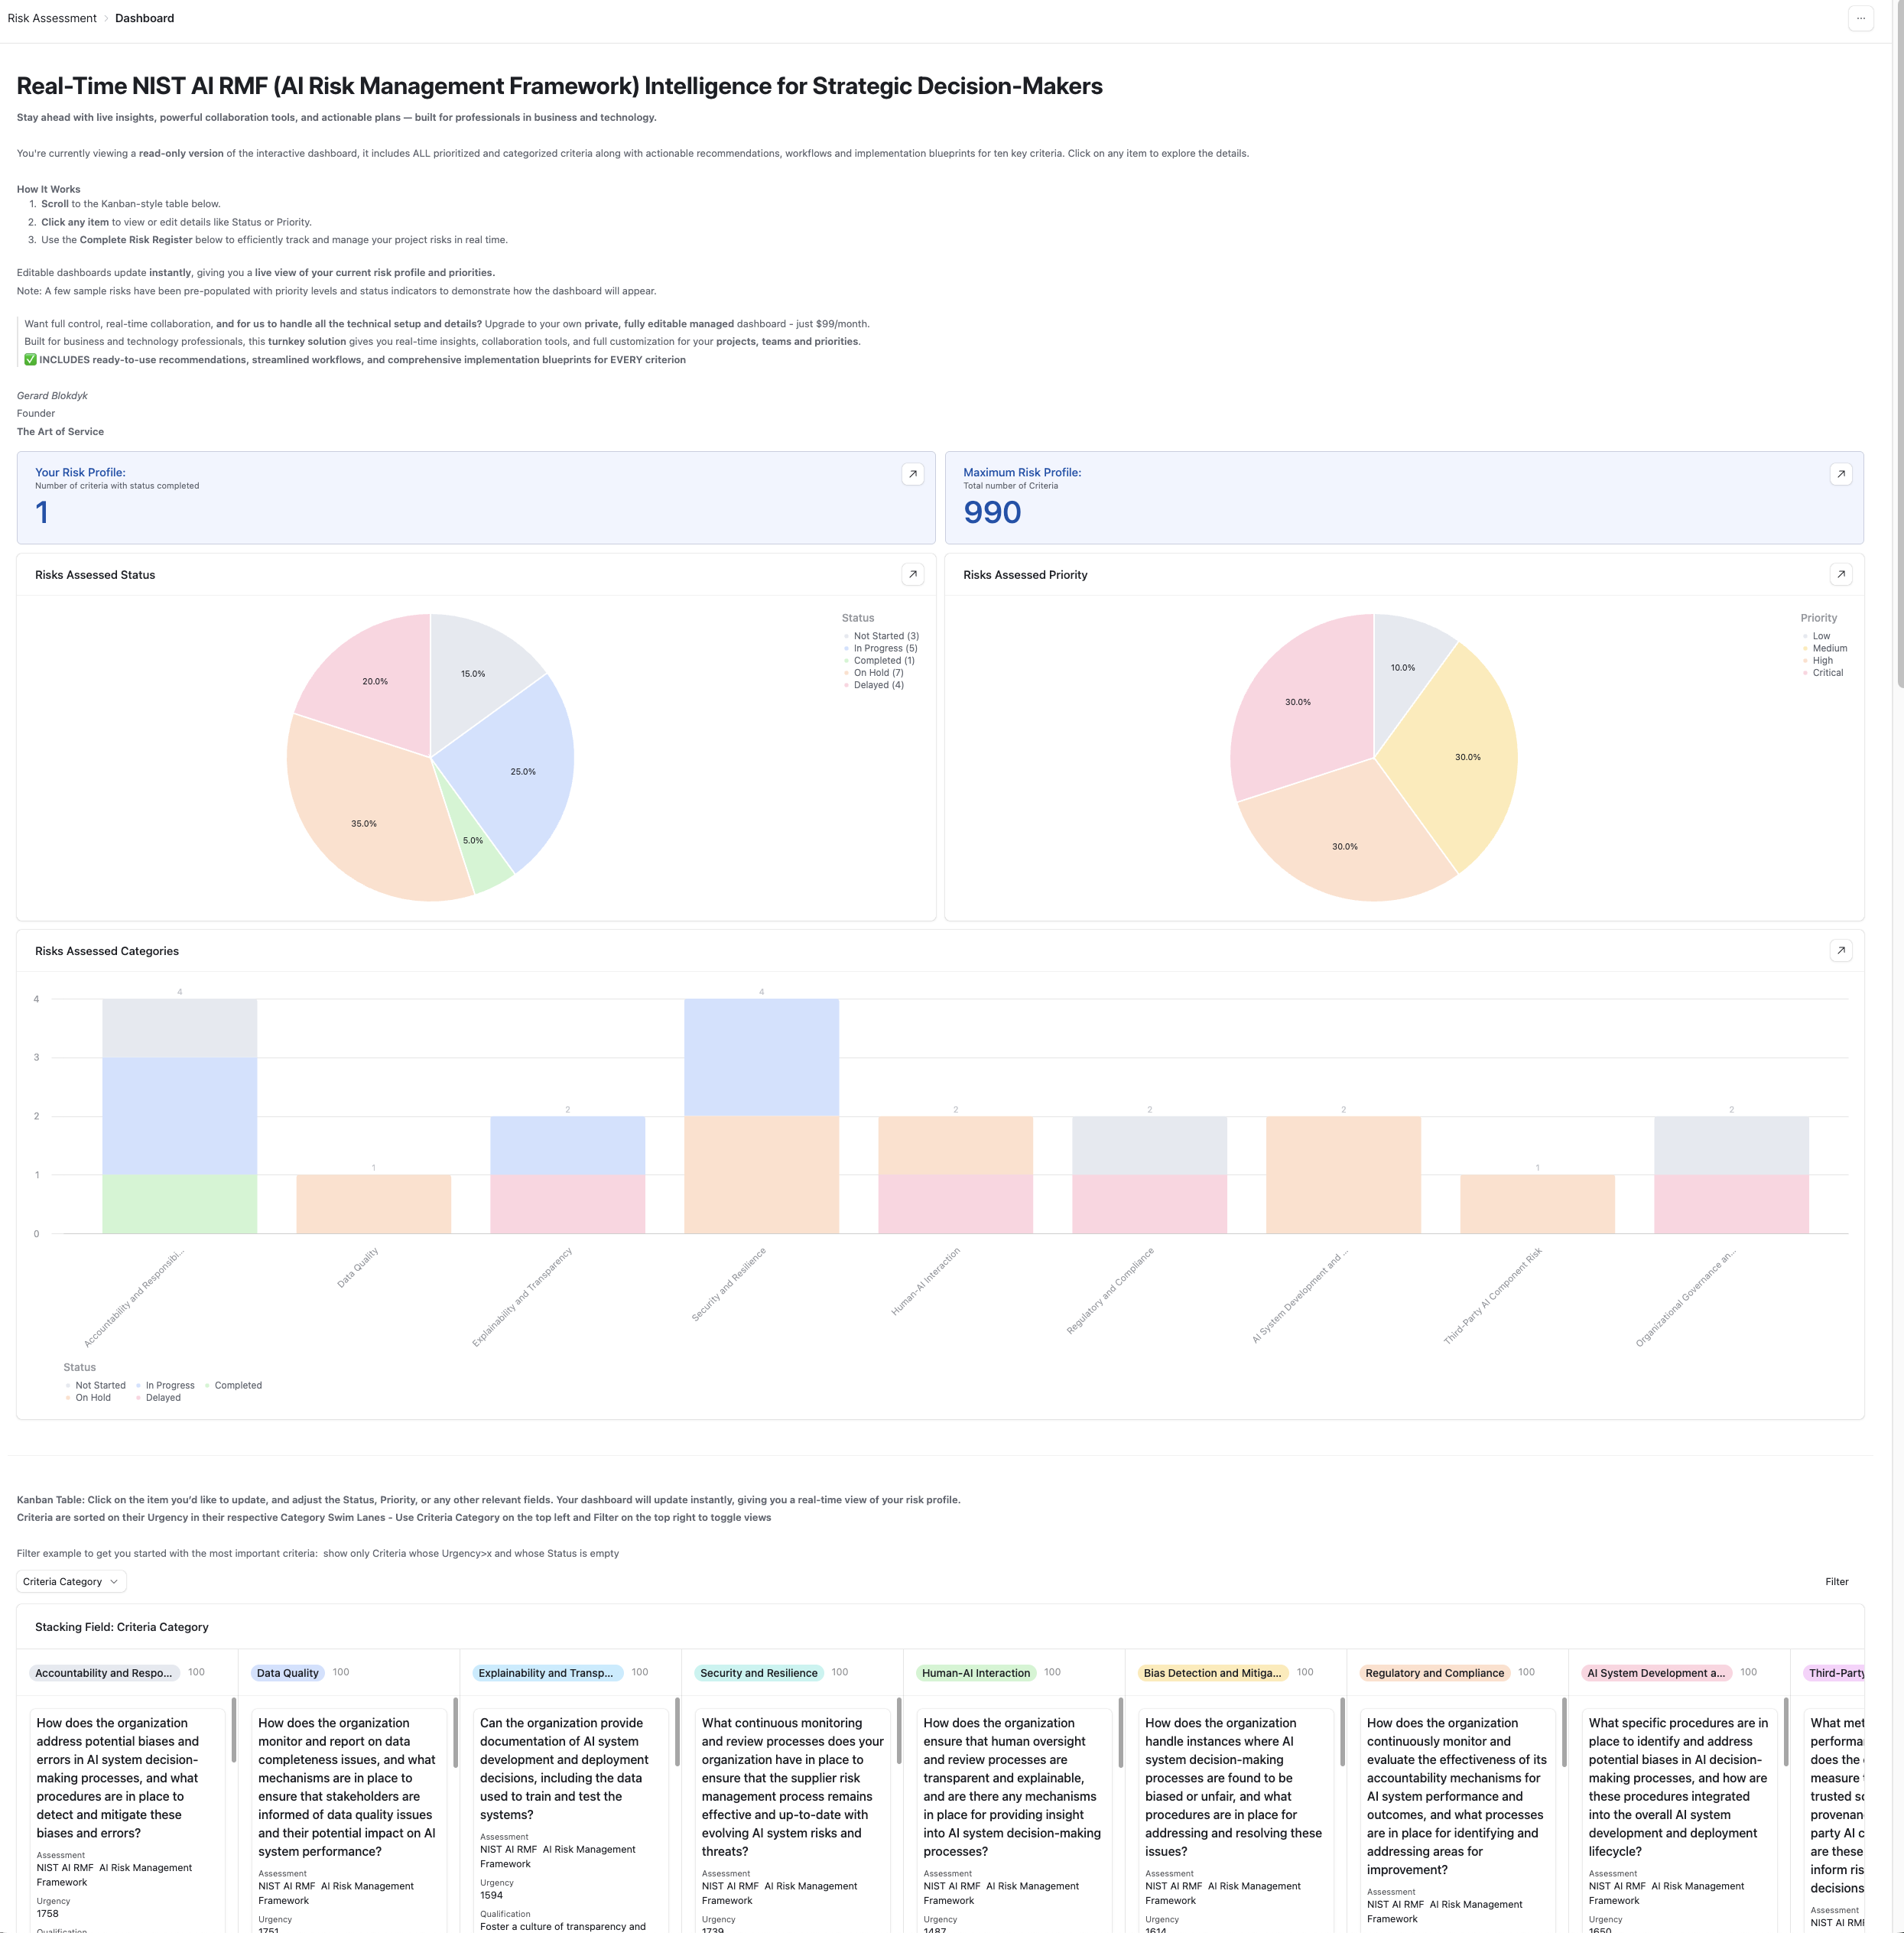Click the 30% yellow slice in the Priority pie
Screen dimensions: 1904x1933
[1468, 757]
